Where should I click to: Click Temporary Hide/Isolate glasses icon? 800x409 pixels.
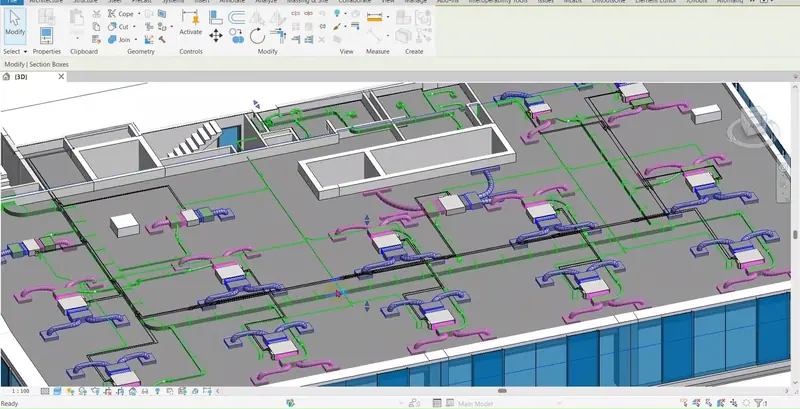(x=145, y=391)
